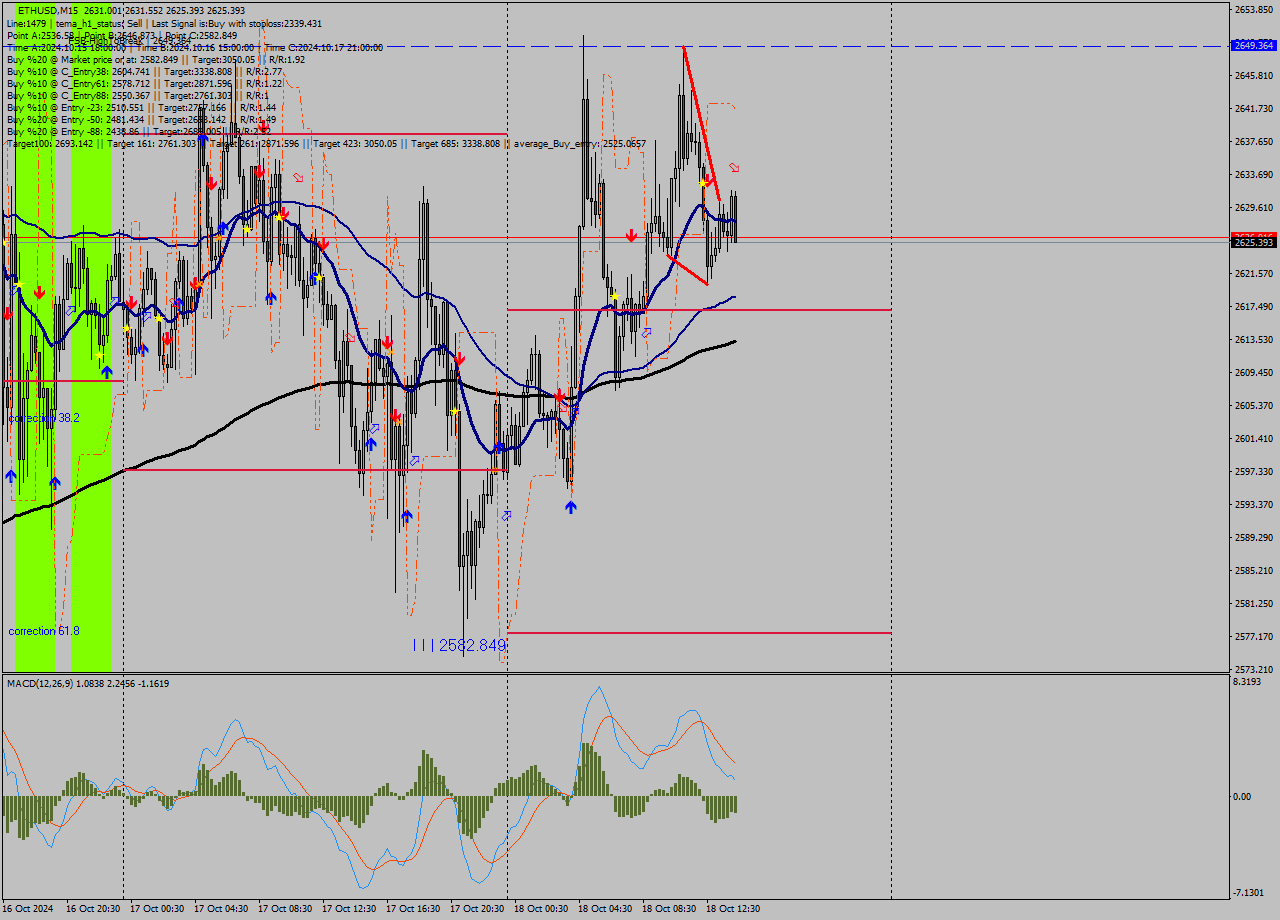Click time axis label '17 Oct 16:30'
The image size is (1280, 920).
[x=413, y=909]
